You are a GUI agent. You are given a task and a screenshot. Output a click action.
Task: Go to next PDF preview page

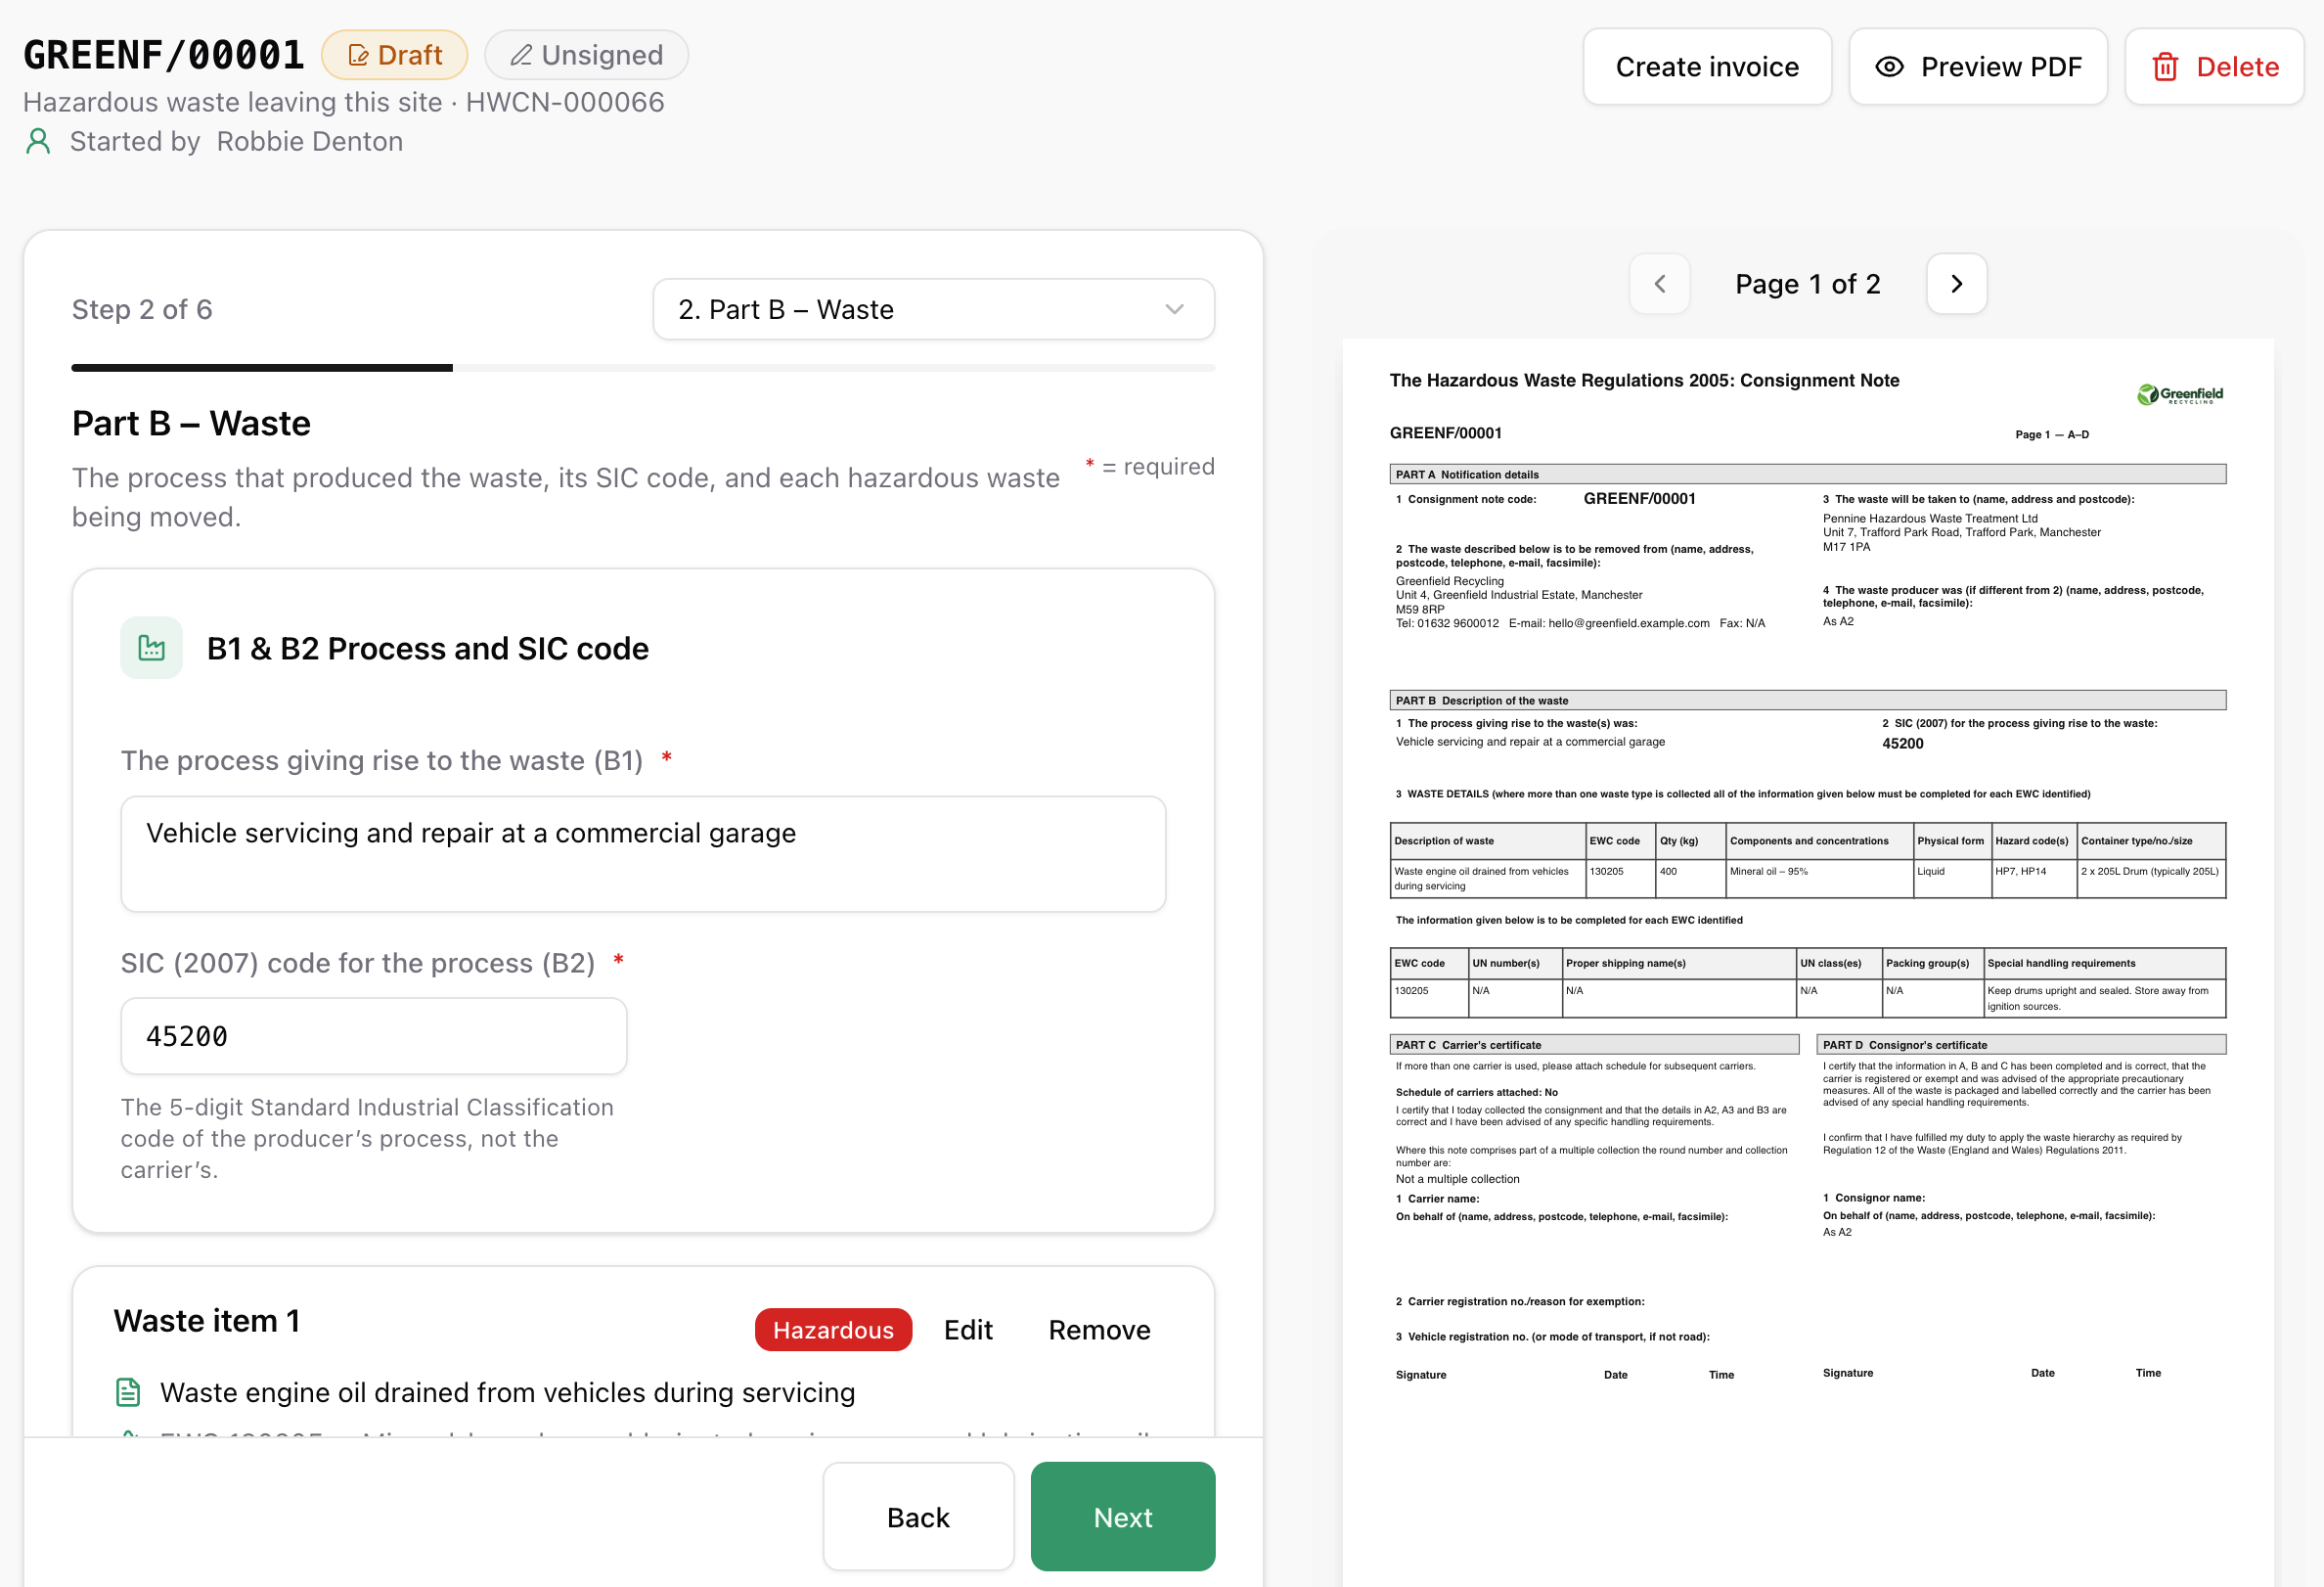[x=1956, y=284]
